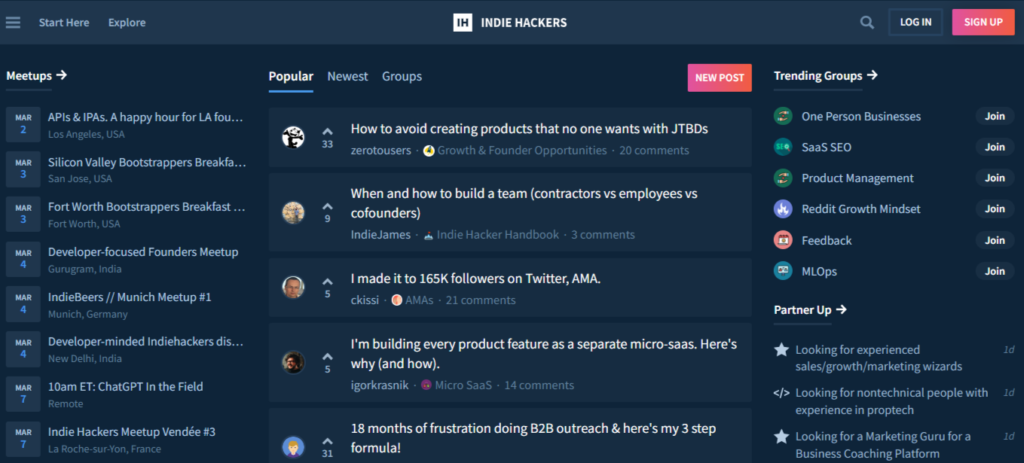Screen dimensions: 1024x463
Task: Open Start Here in the nav
Action: tap(64, 22)
